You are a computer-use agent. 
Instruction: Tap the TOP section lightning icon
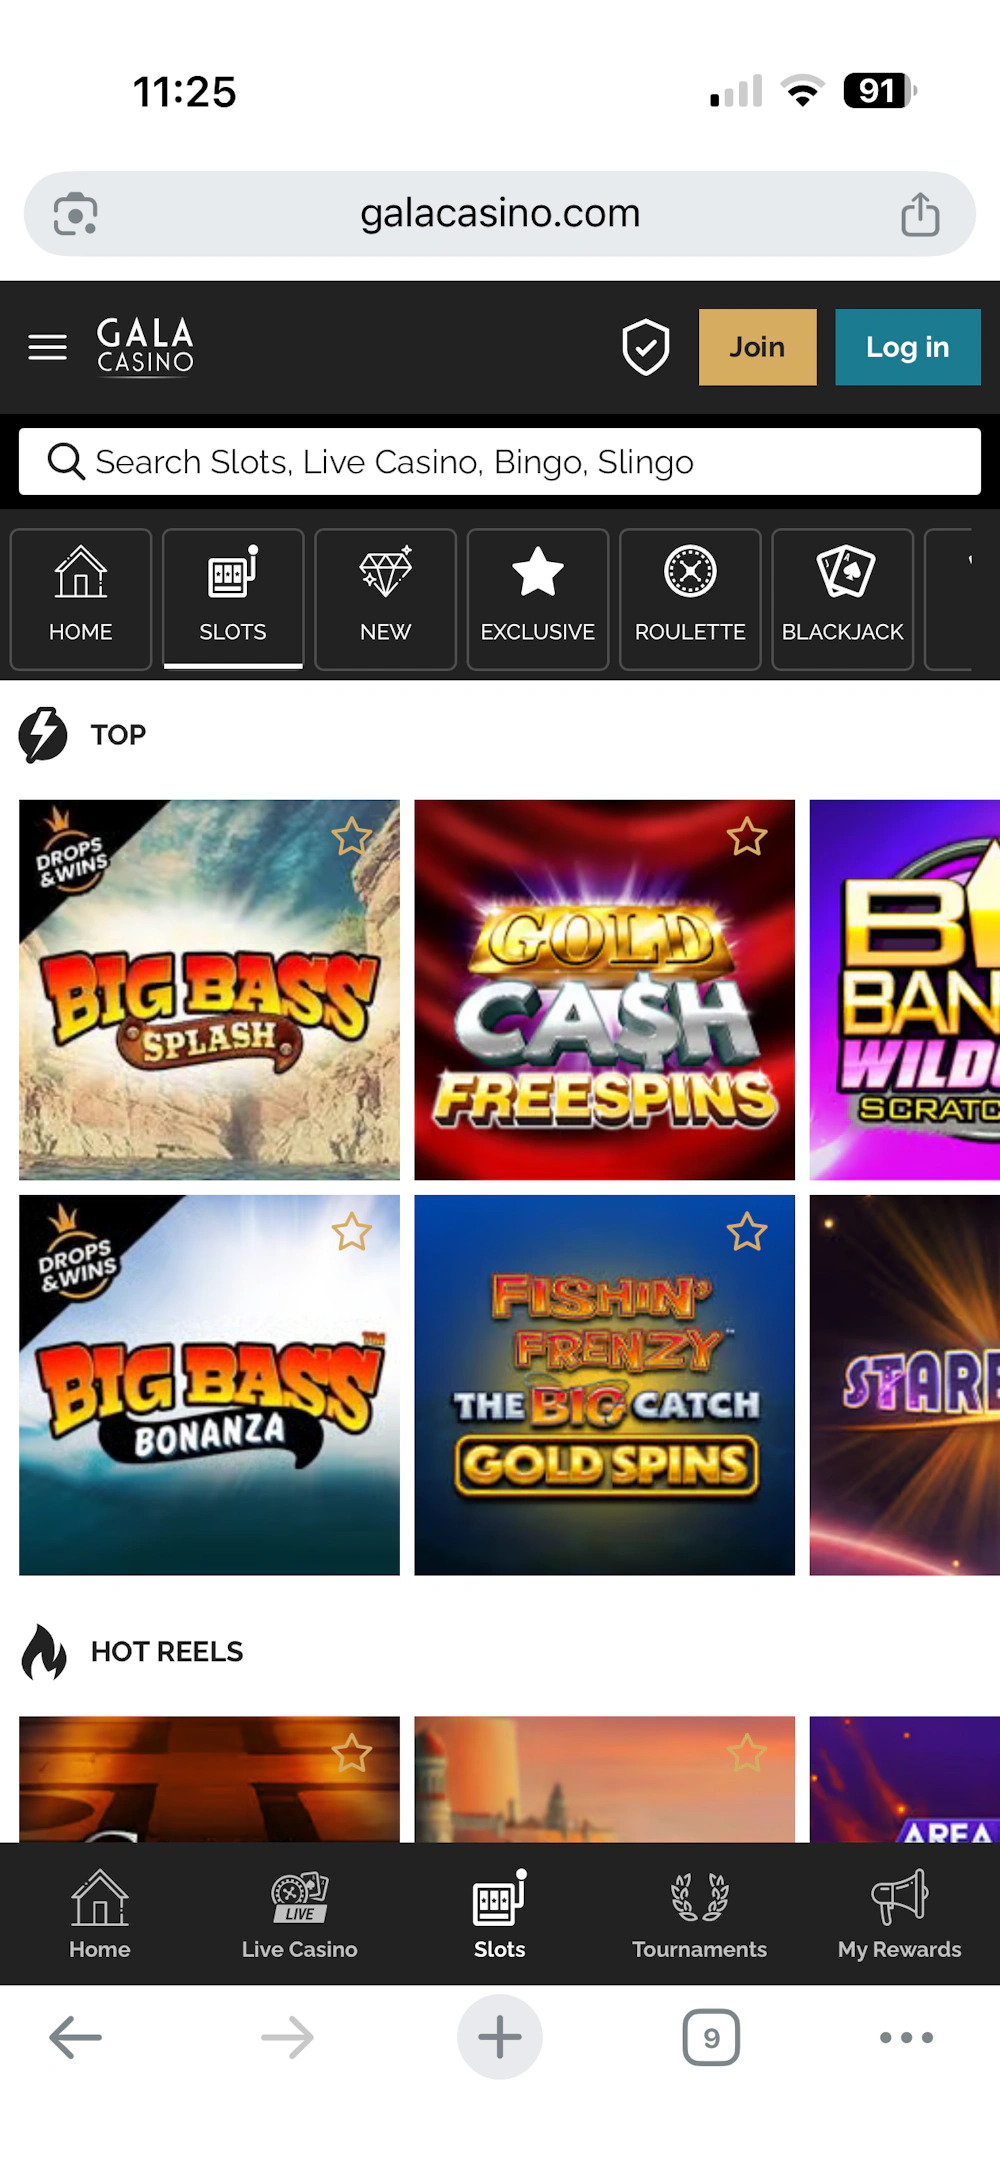coord(43,735)
